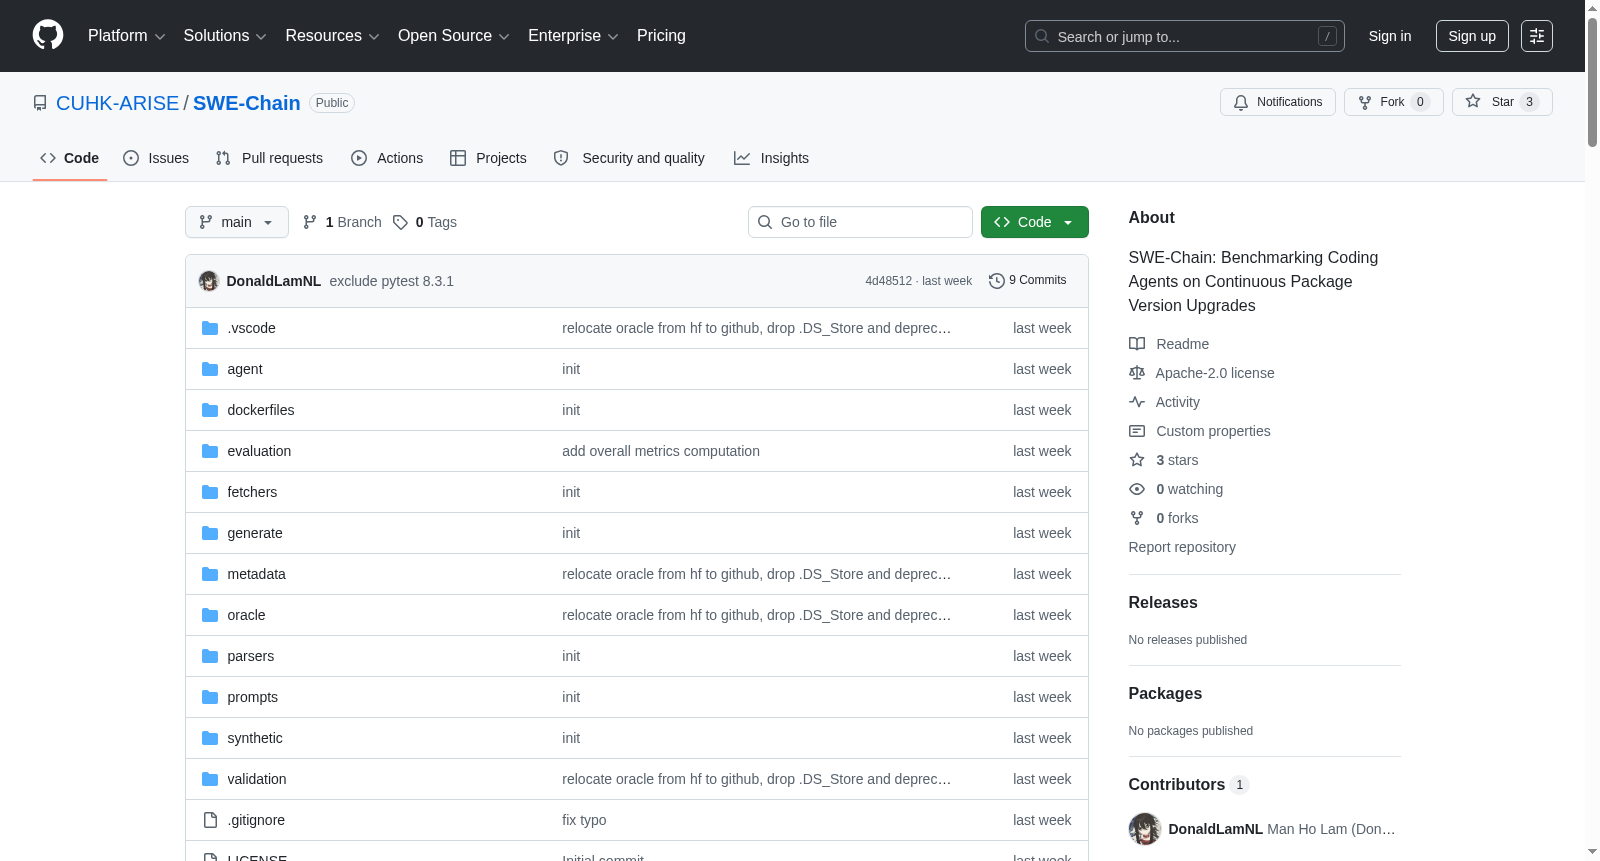
Task: Click the agent folder icon
Action: tap(210, 369)
